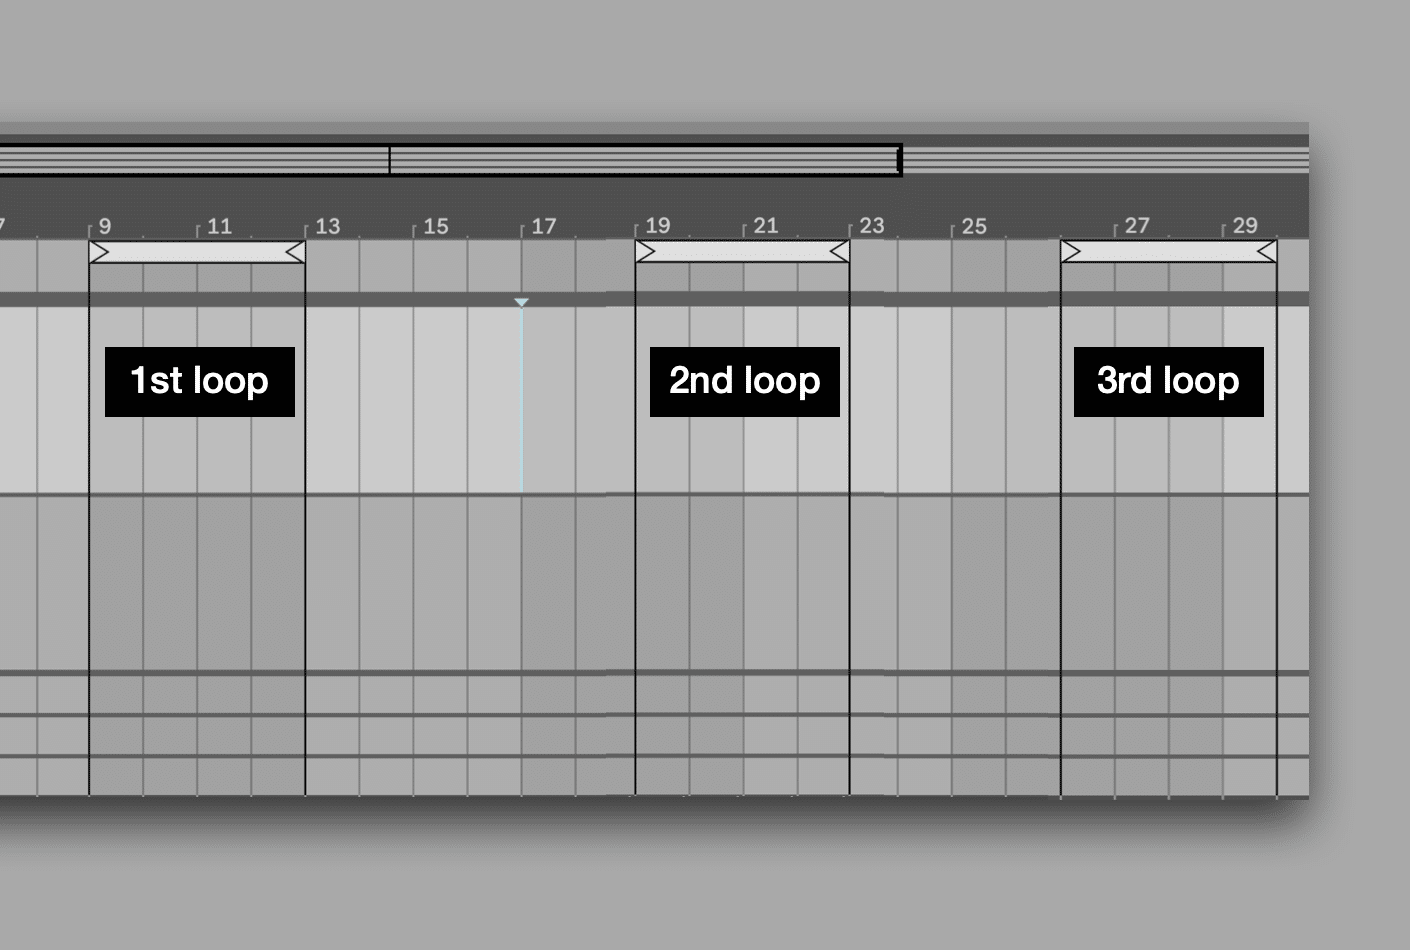Image resolution: width=1410 pixels, height=950 pixels.
Task: Click the 2nd loop brace to activate that loop region
Action: [x=743, y=252]
